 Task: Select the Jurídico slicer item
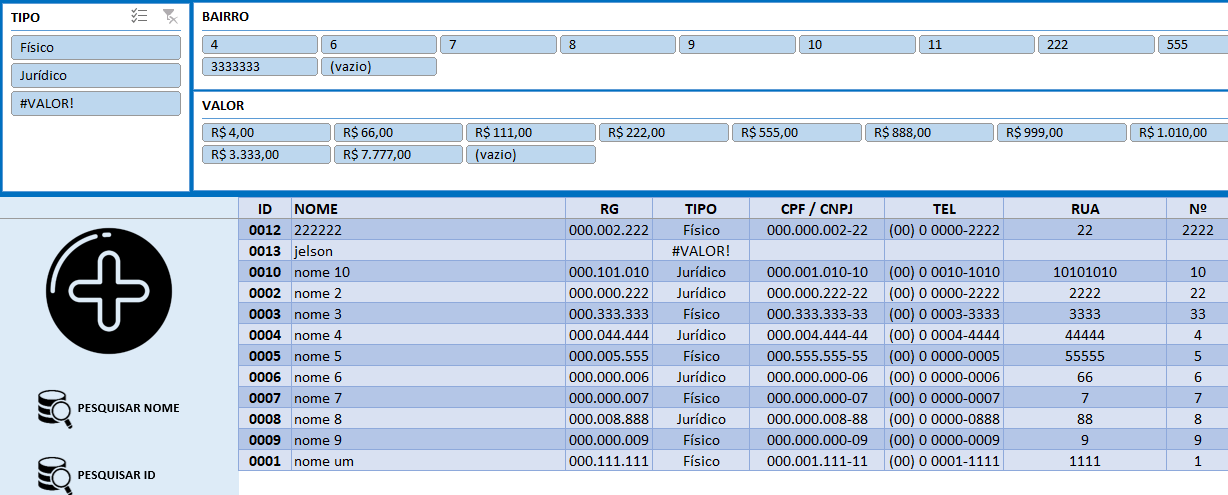tap(96, 75)
